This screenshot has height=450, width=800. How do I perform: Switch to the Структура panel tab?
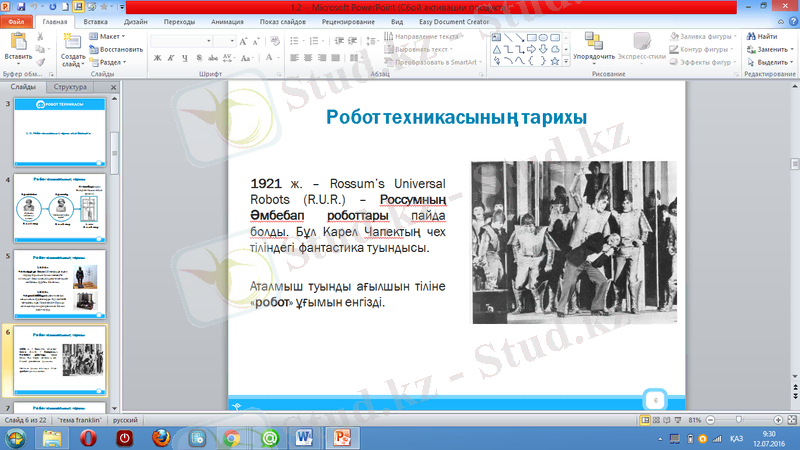click(x=71, y=88)
